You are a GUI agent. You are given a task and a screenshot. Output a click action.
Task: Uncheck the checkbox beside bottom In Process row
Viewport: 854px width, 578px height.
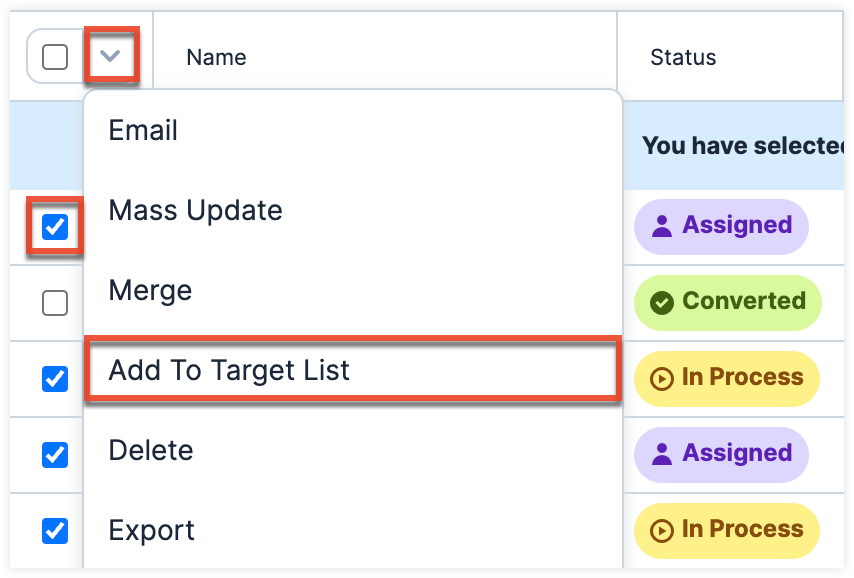55,531
